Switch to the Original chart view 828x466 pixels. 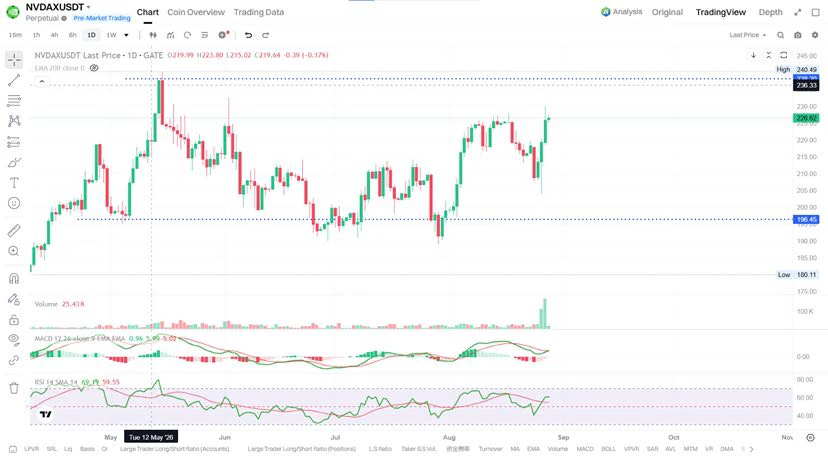667,12
